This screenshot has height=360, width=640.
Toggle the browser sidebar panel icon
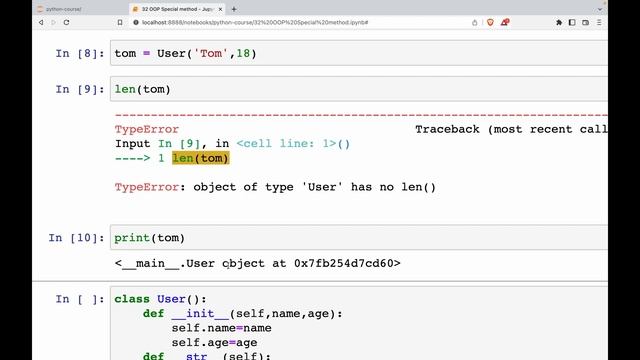click(572, 22)
